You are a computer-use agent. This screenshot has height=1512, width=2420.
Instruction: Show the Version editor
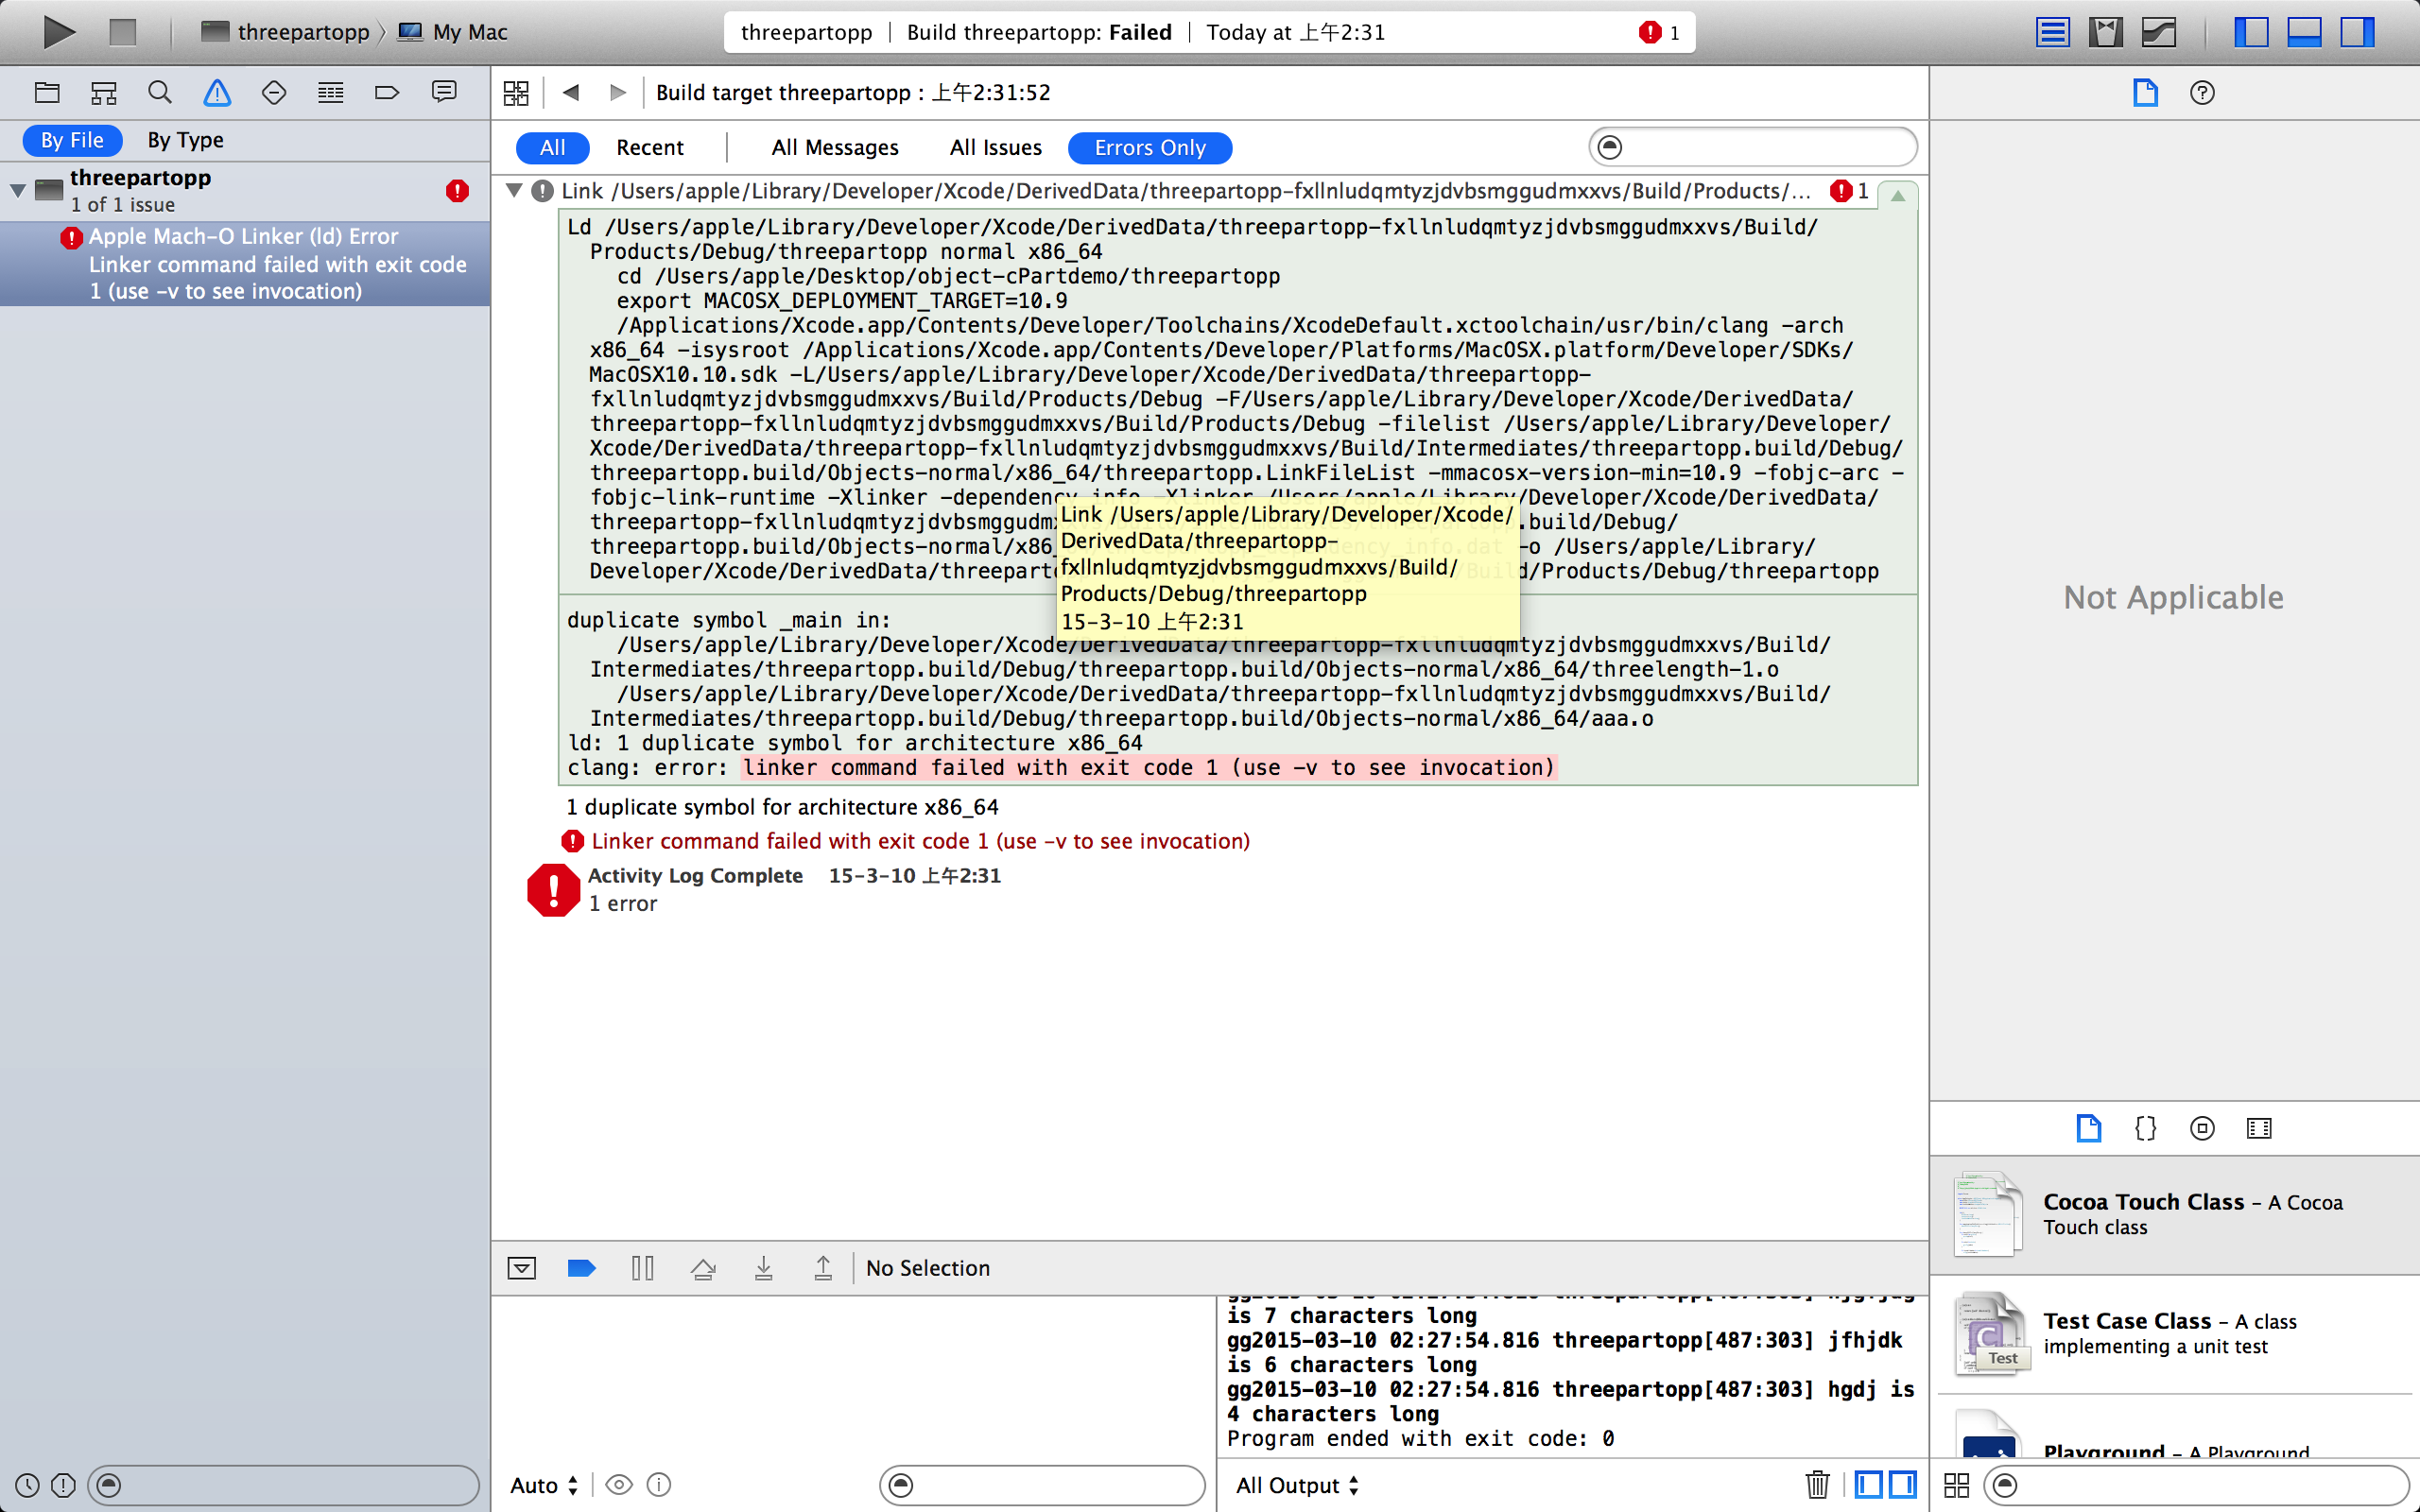pyautogui.click(x=2159, y=32)
